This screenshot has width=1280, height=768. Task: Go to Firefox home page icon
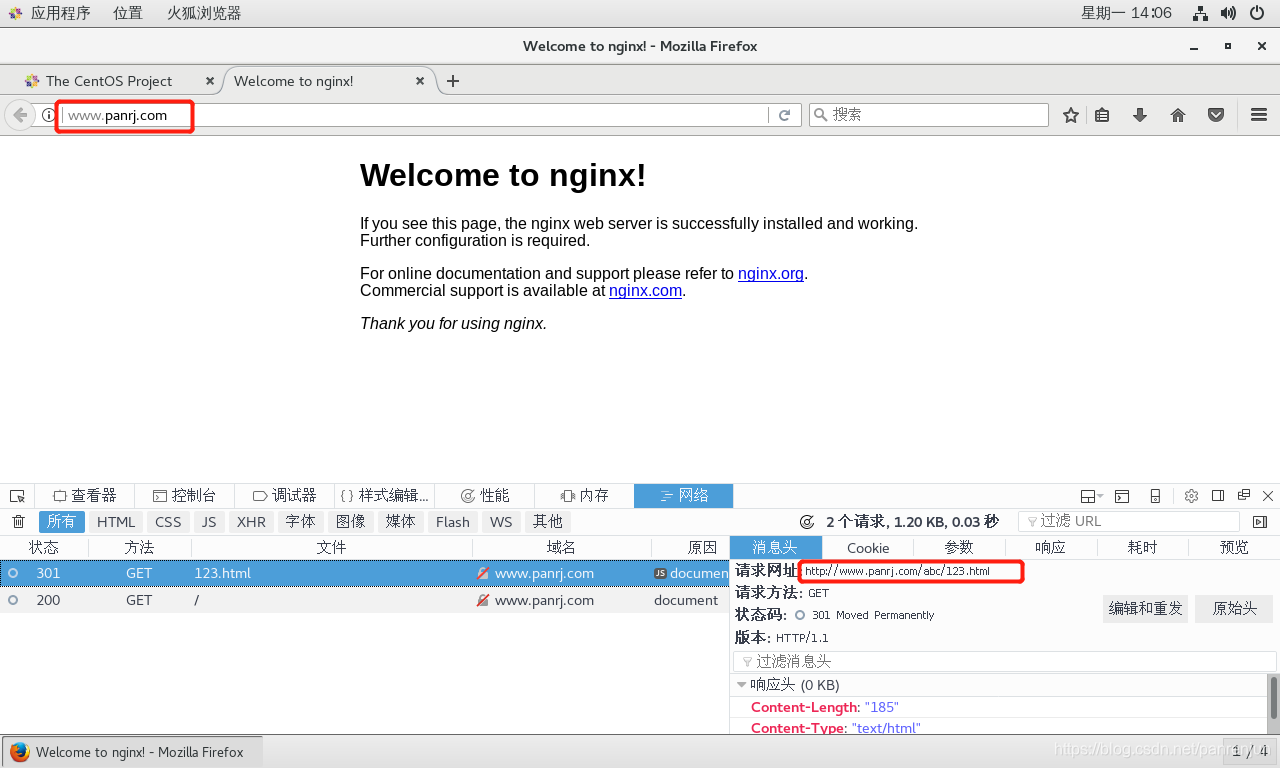1178,115
